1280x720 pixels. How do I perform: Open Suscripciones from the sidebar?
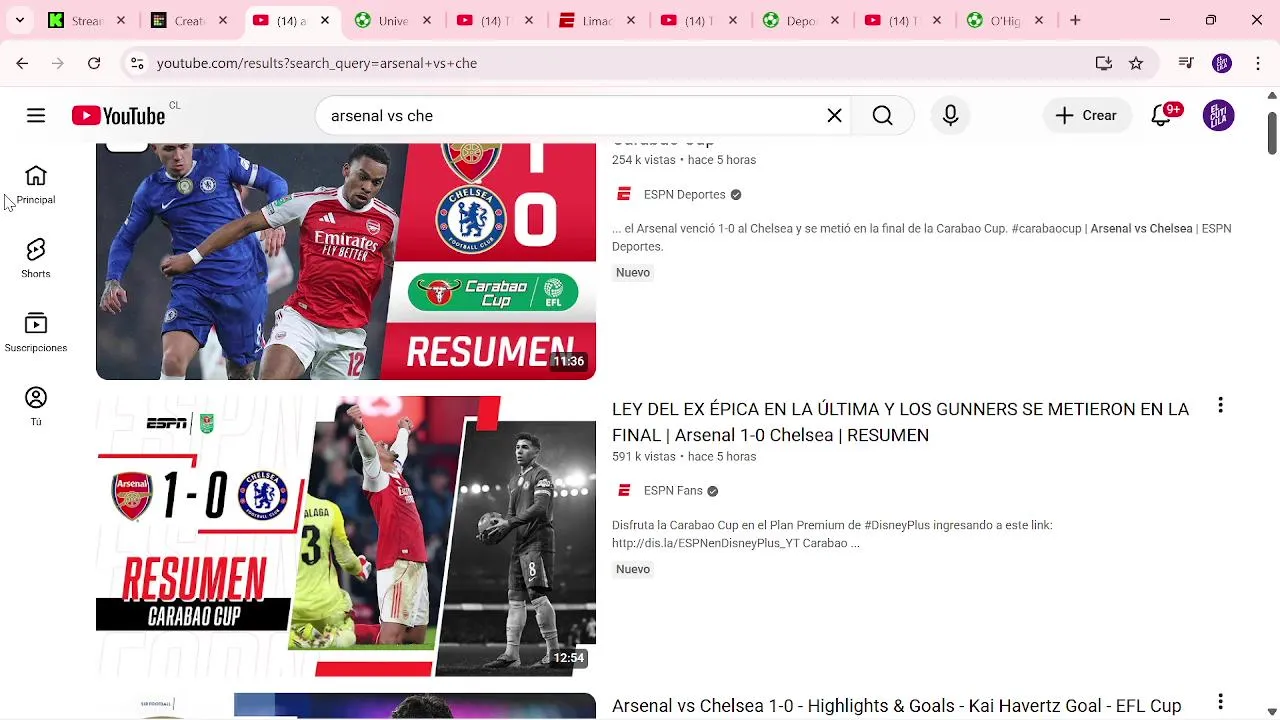(x=36, y=334)
